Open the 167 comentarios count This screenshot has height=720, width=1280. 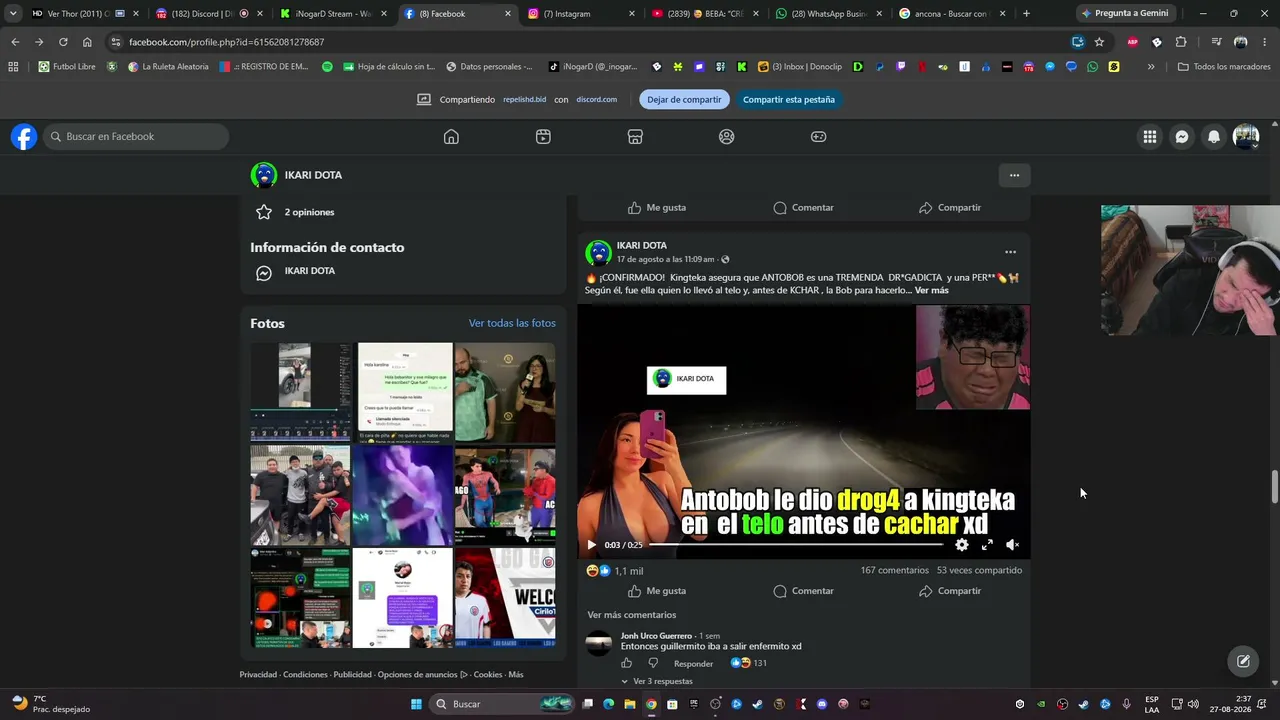(x=895, y=570)
